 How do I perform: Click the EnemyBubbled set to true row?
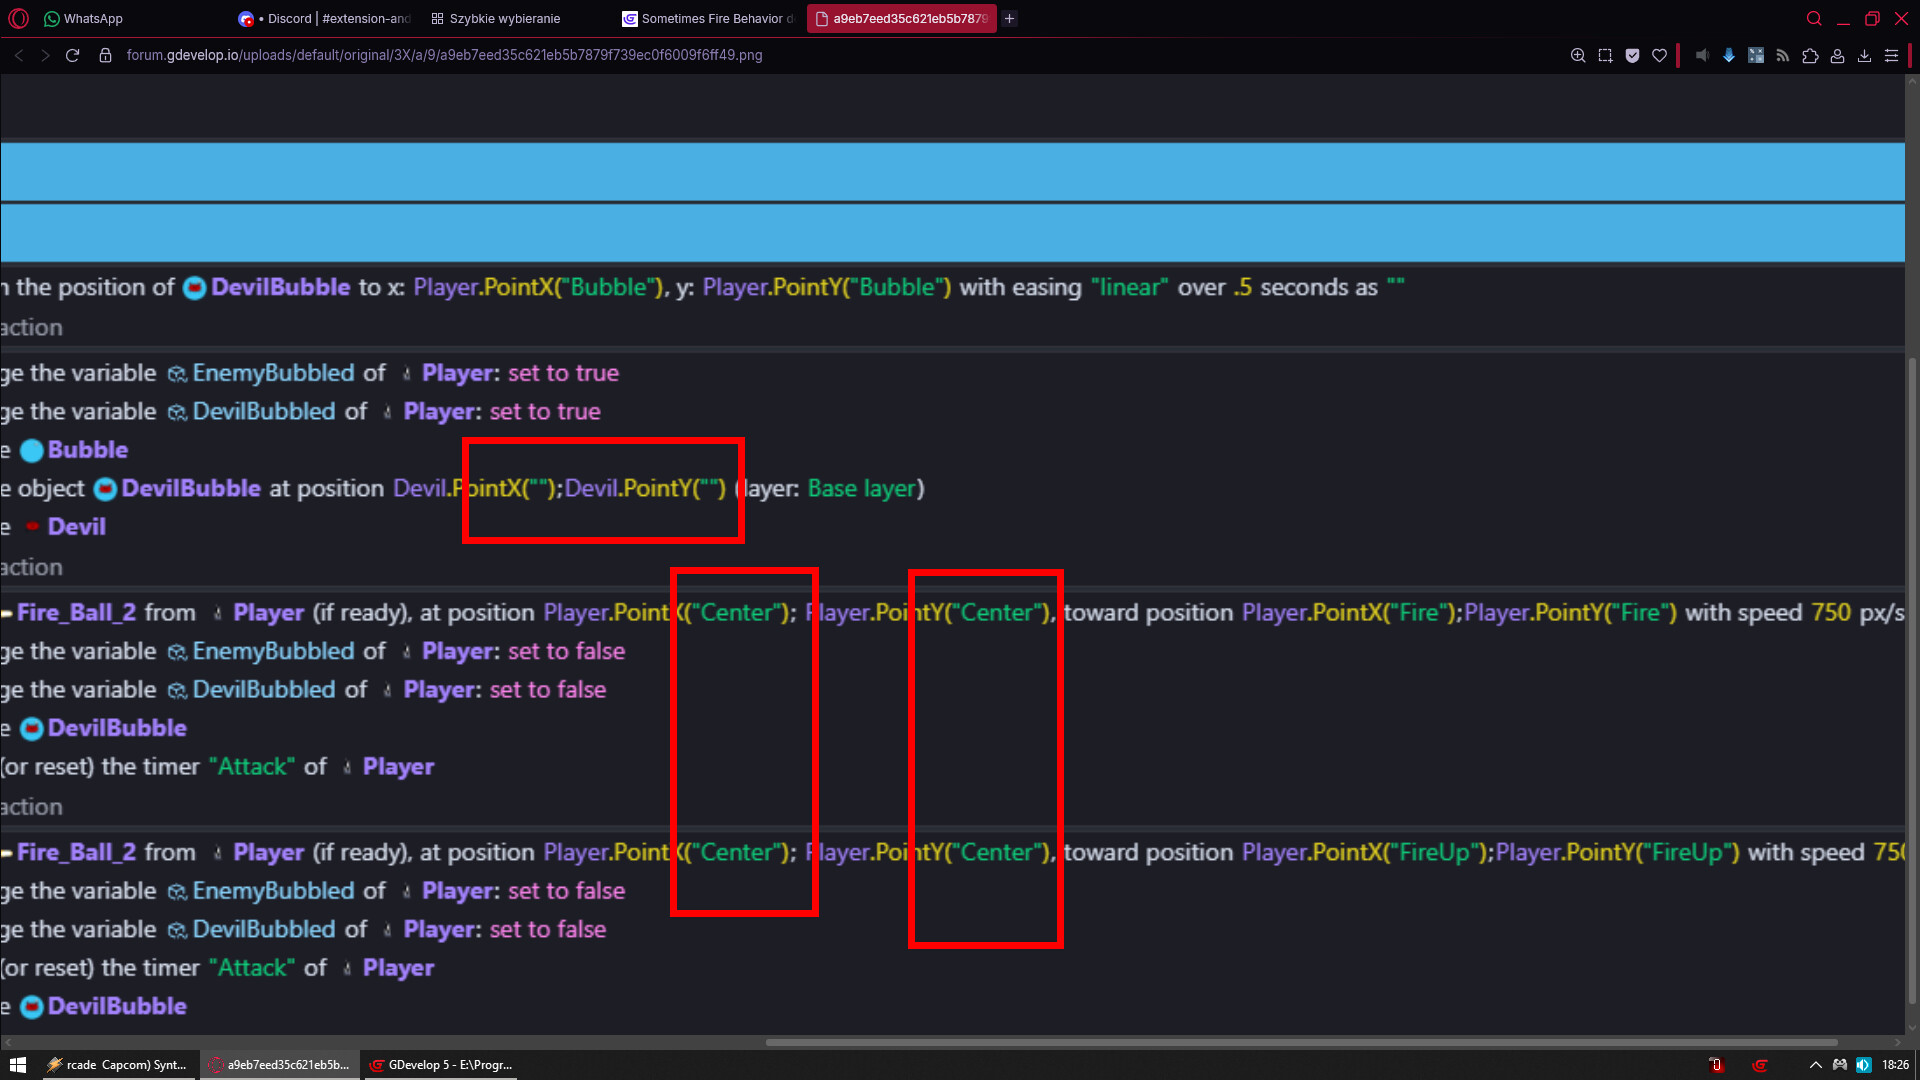[309, 373]
